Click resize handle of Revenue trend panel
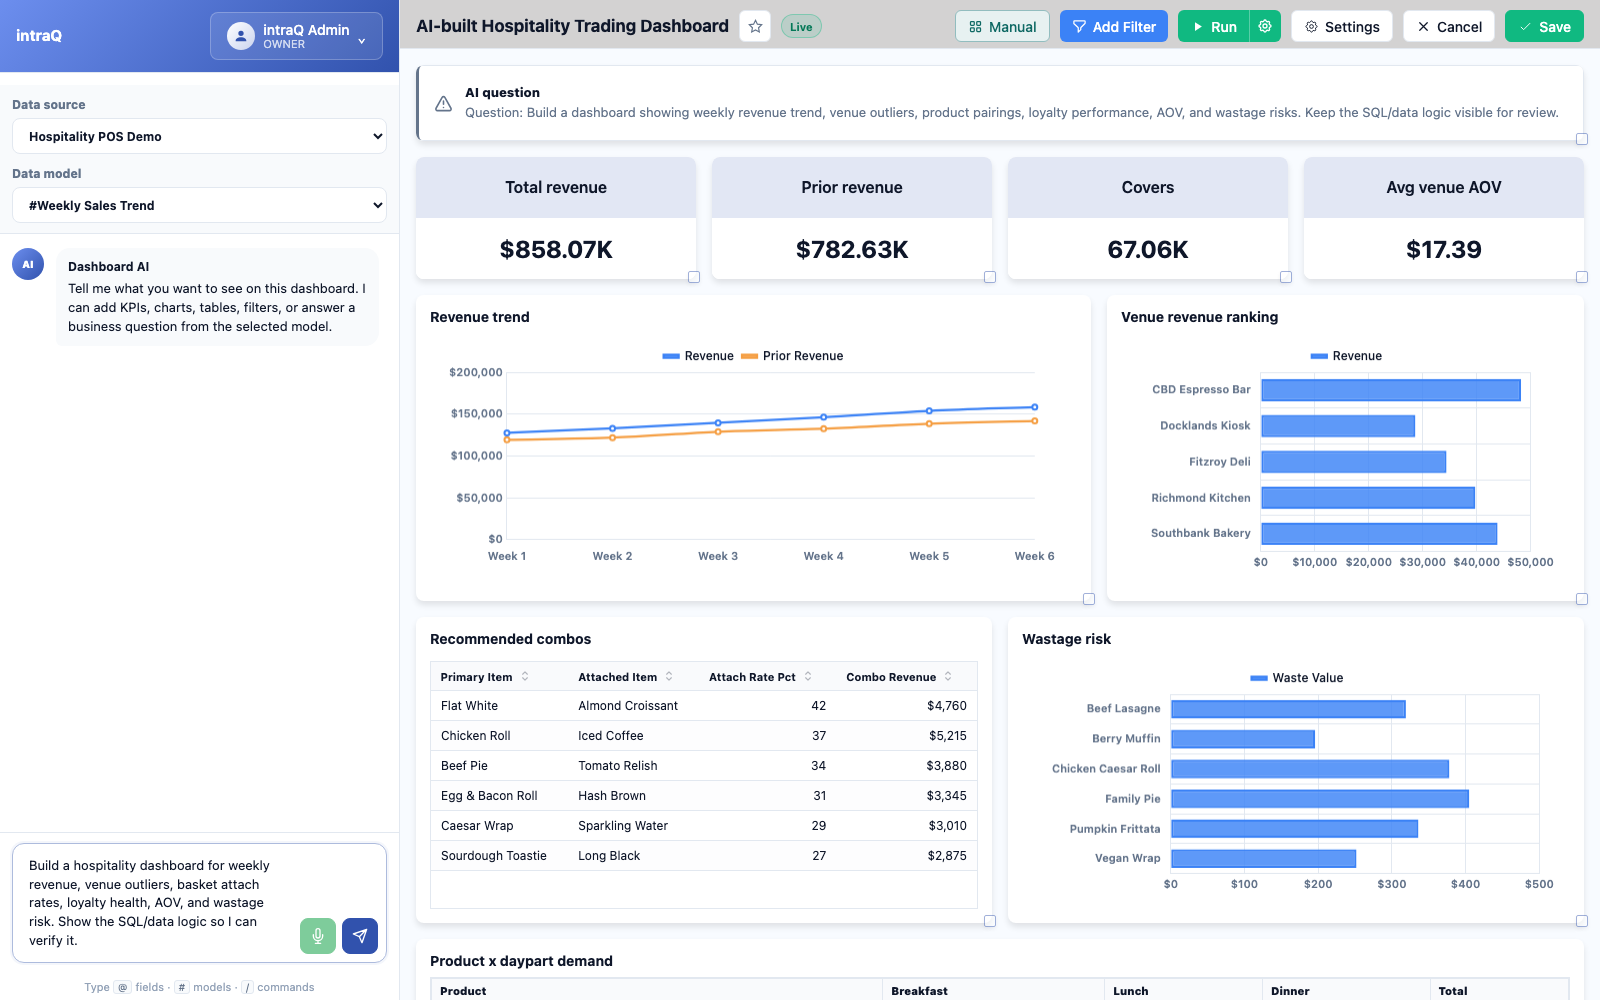The image size is (1600, 1000). point(1089,599)
